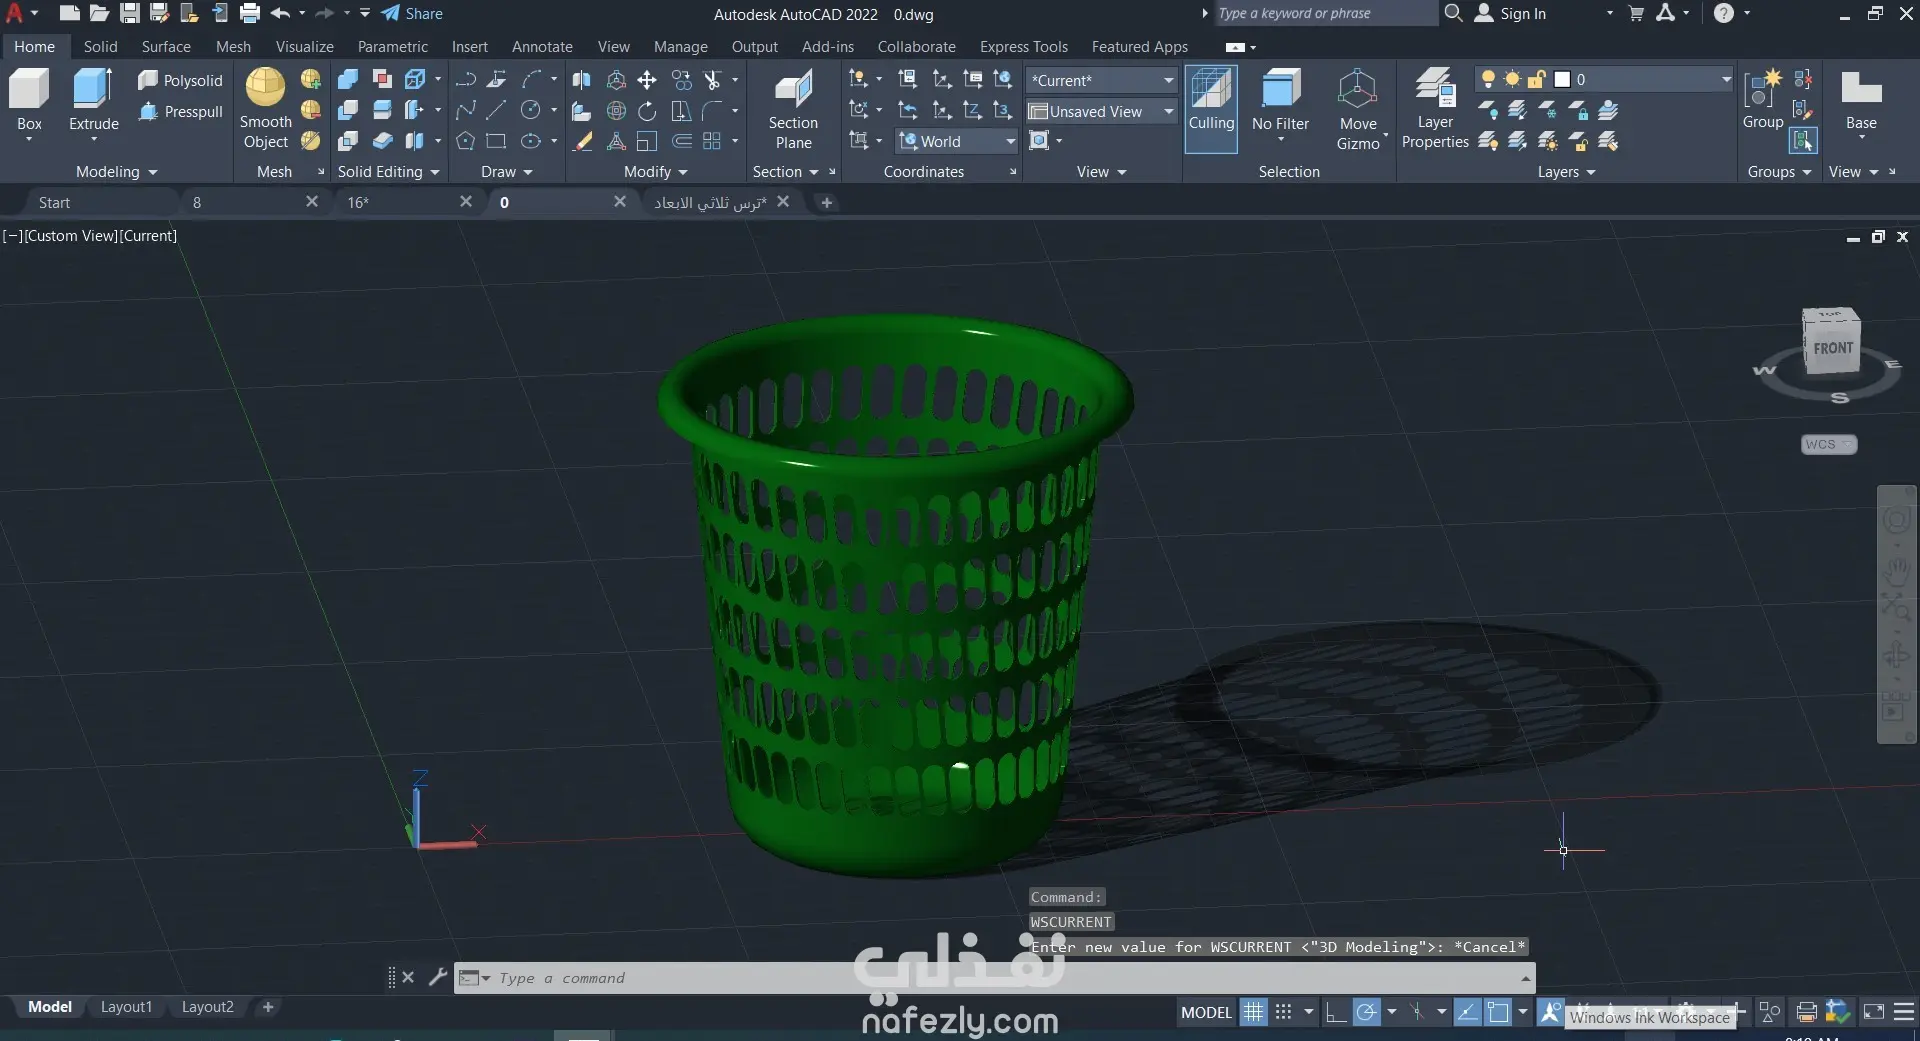Go to the Annotate ribbon tab
Viewport: 1920px width, 1041px height.
pos(542,46)
